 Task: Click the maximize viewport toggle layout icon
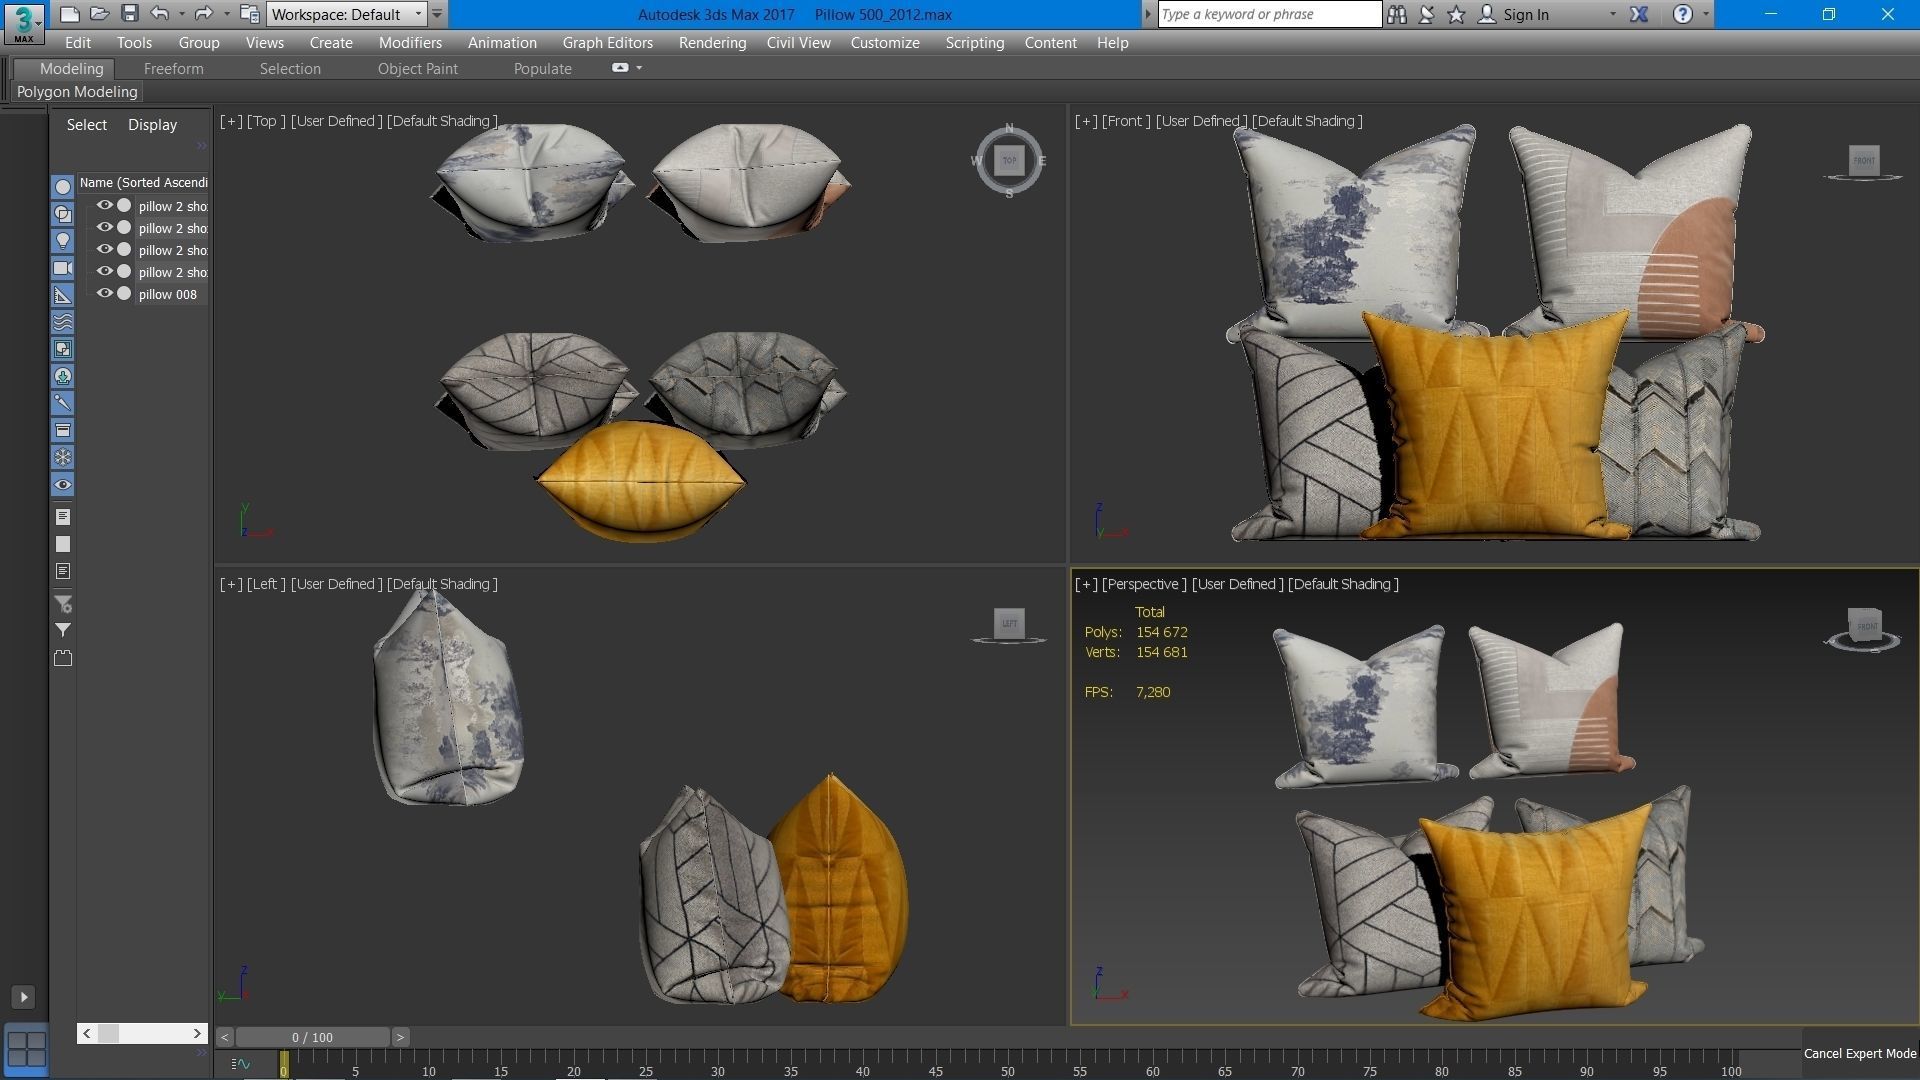[26, 1049]
